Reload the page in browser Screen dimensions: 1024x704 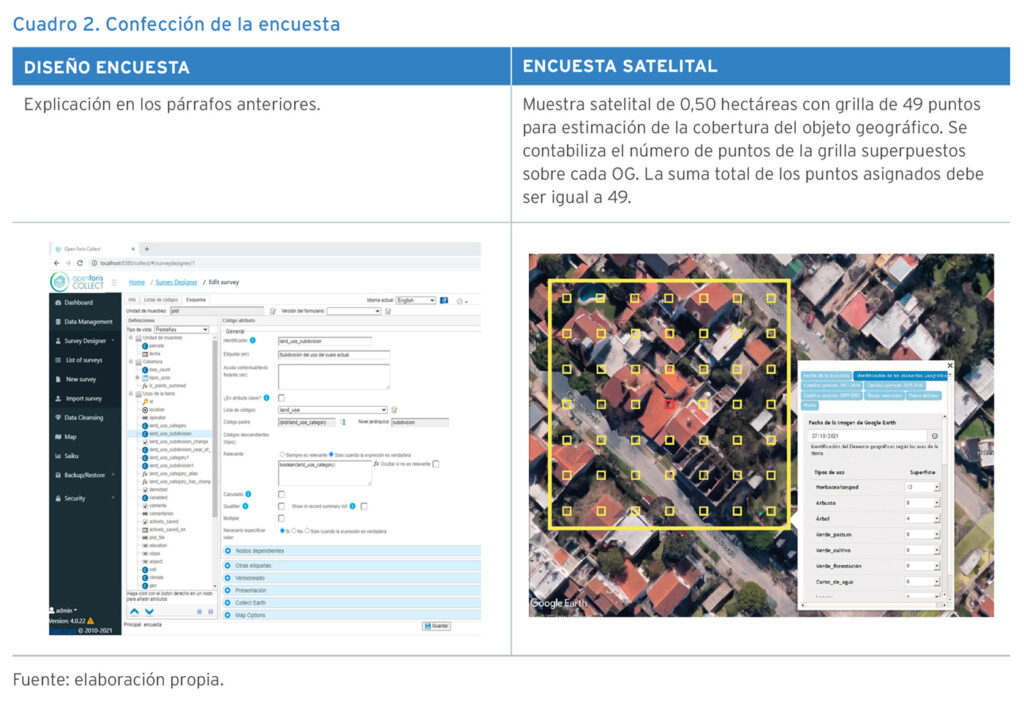[x=80, y=263]
